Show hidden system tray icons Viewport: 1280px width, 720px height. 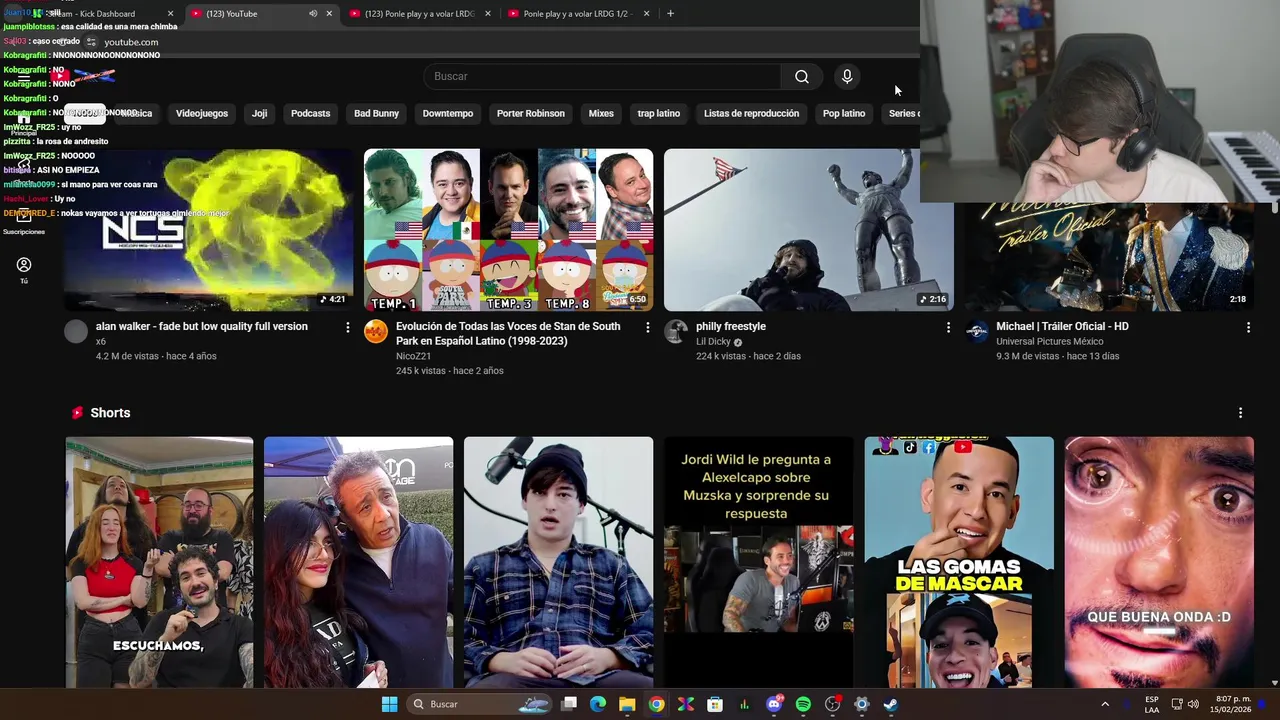pos(1105,704)
